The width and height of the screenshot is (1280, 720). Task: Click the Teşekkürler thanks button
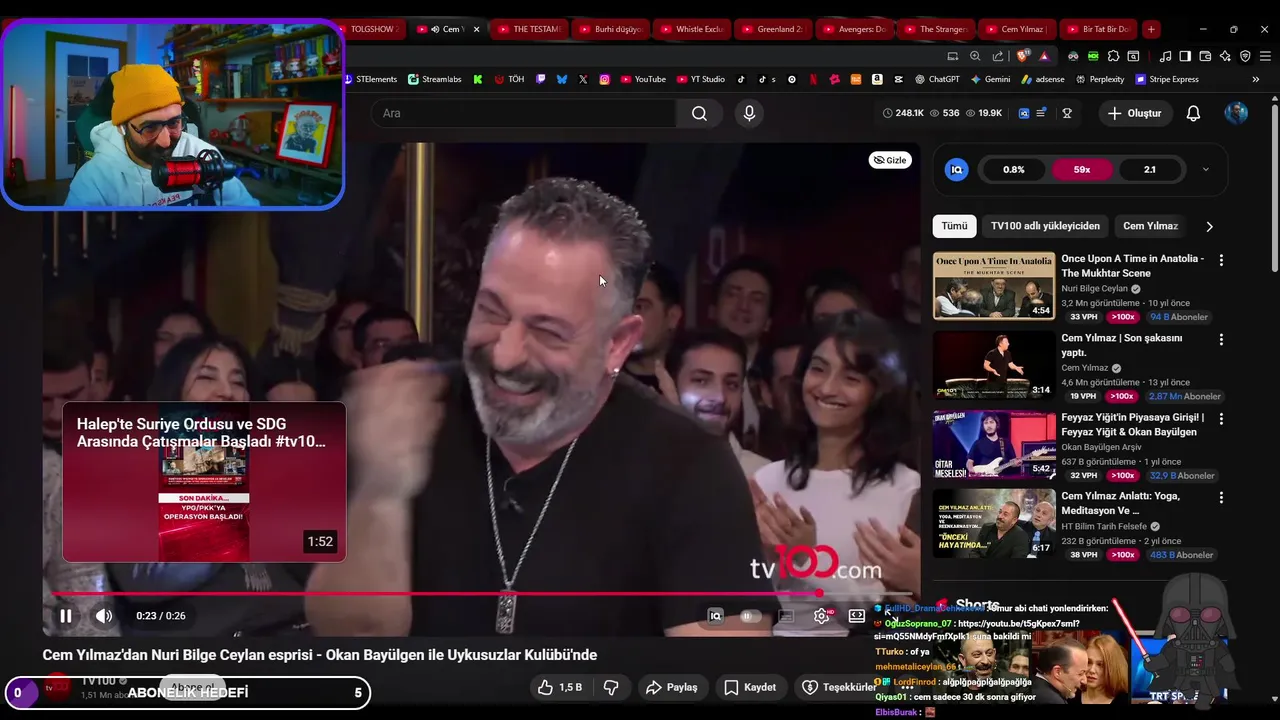coord(839,687)
